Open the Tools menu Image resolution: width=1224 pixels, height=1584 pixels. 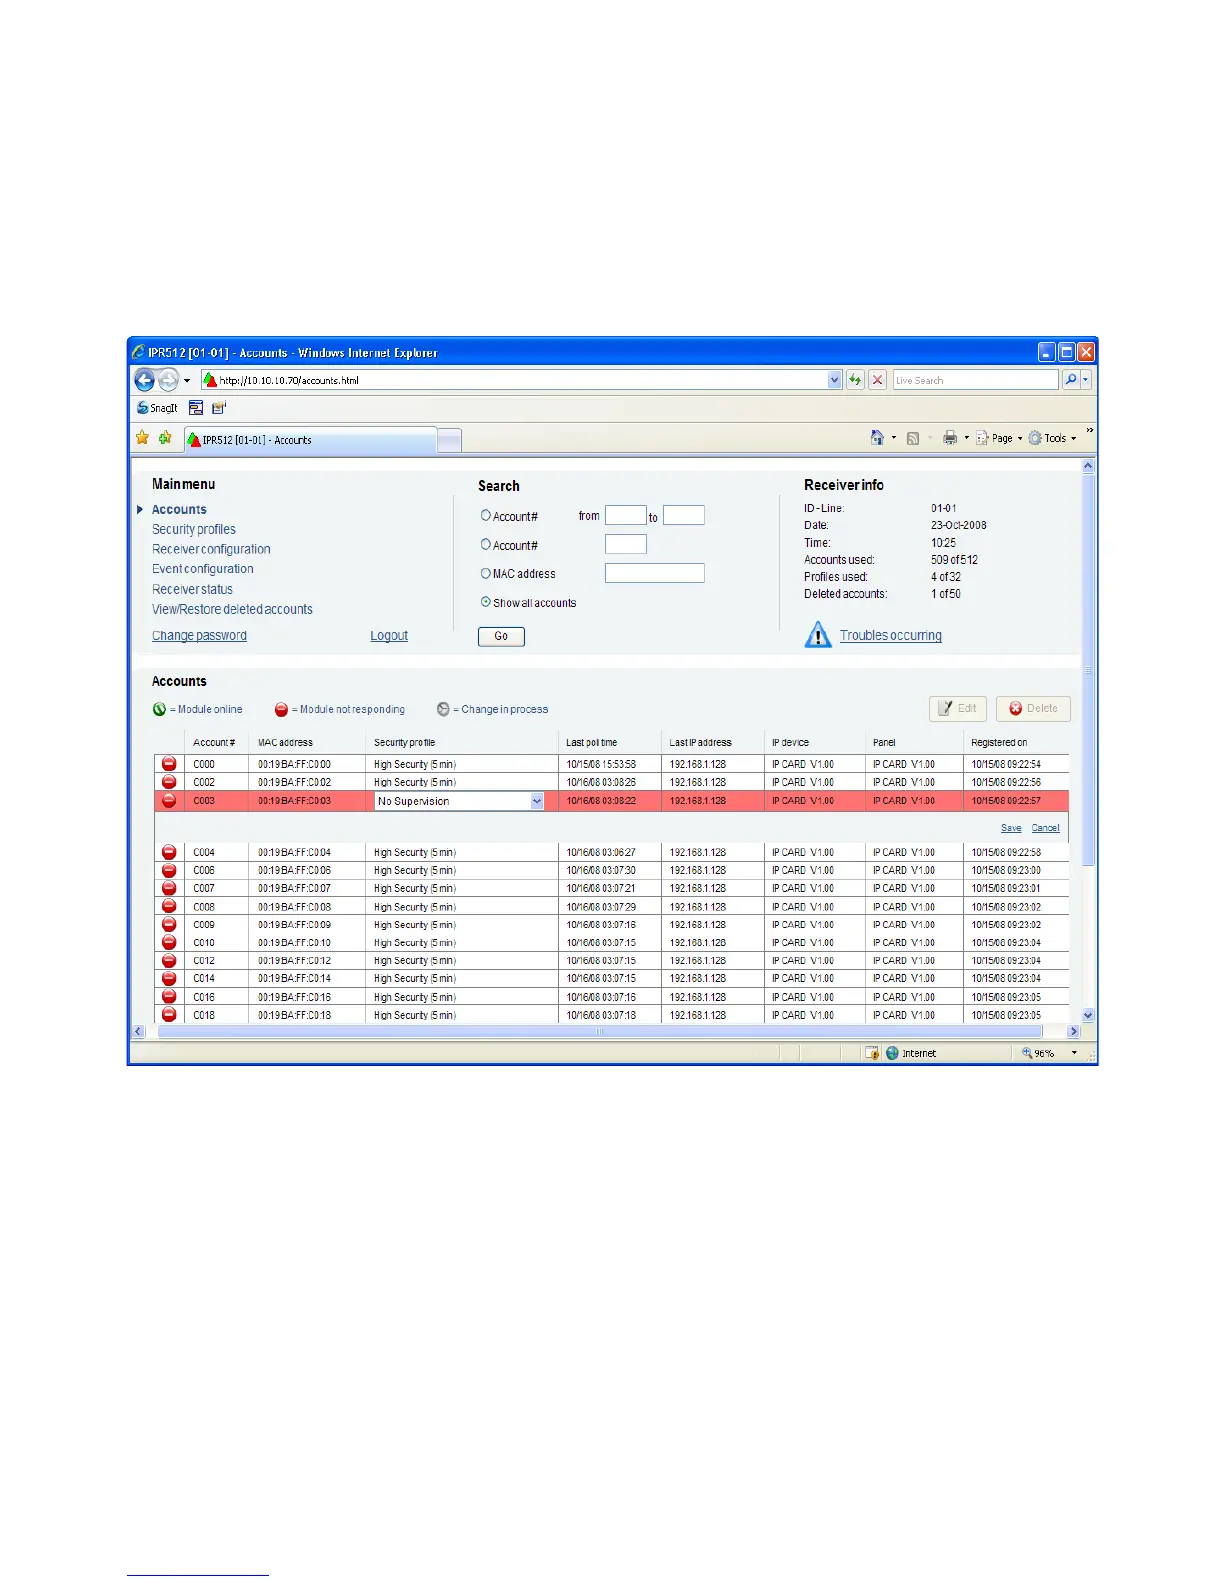pyautogui.click(x=1053, y=438)
